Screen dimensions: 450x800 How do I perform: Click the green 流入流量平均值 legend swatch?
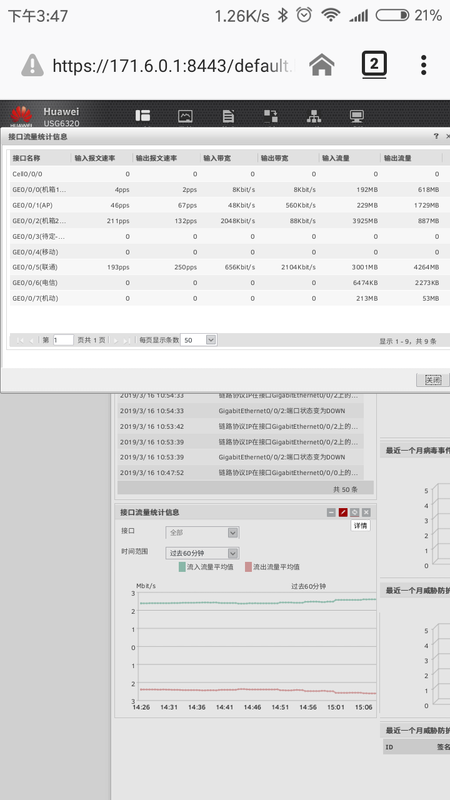(182, 567)
